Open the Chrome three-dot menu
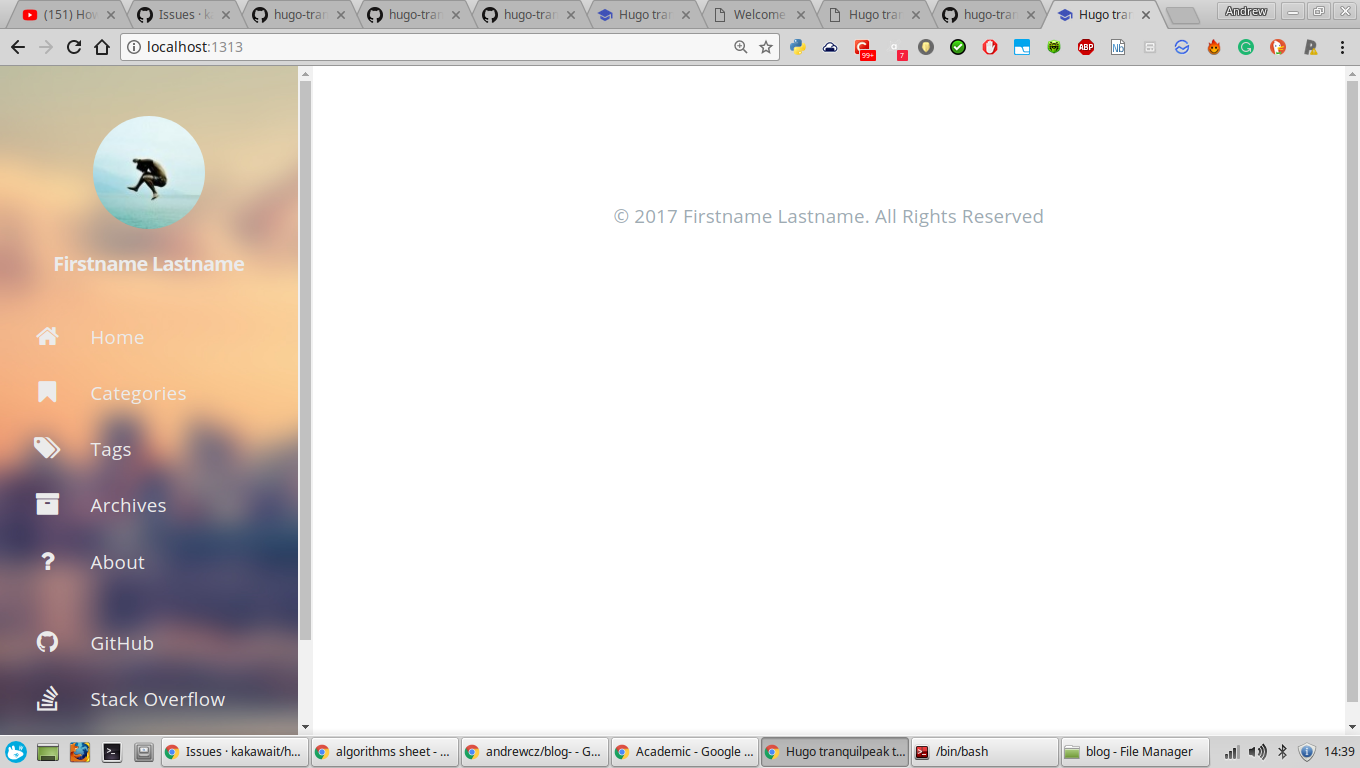The image size is (1360, 768). (x=1343, y=46)
